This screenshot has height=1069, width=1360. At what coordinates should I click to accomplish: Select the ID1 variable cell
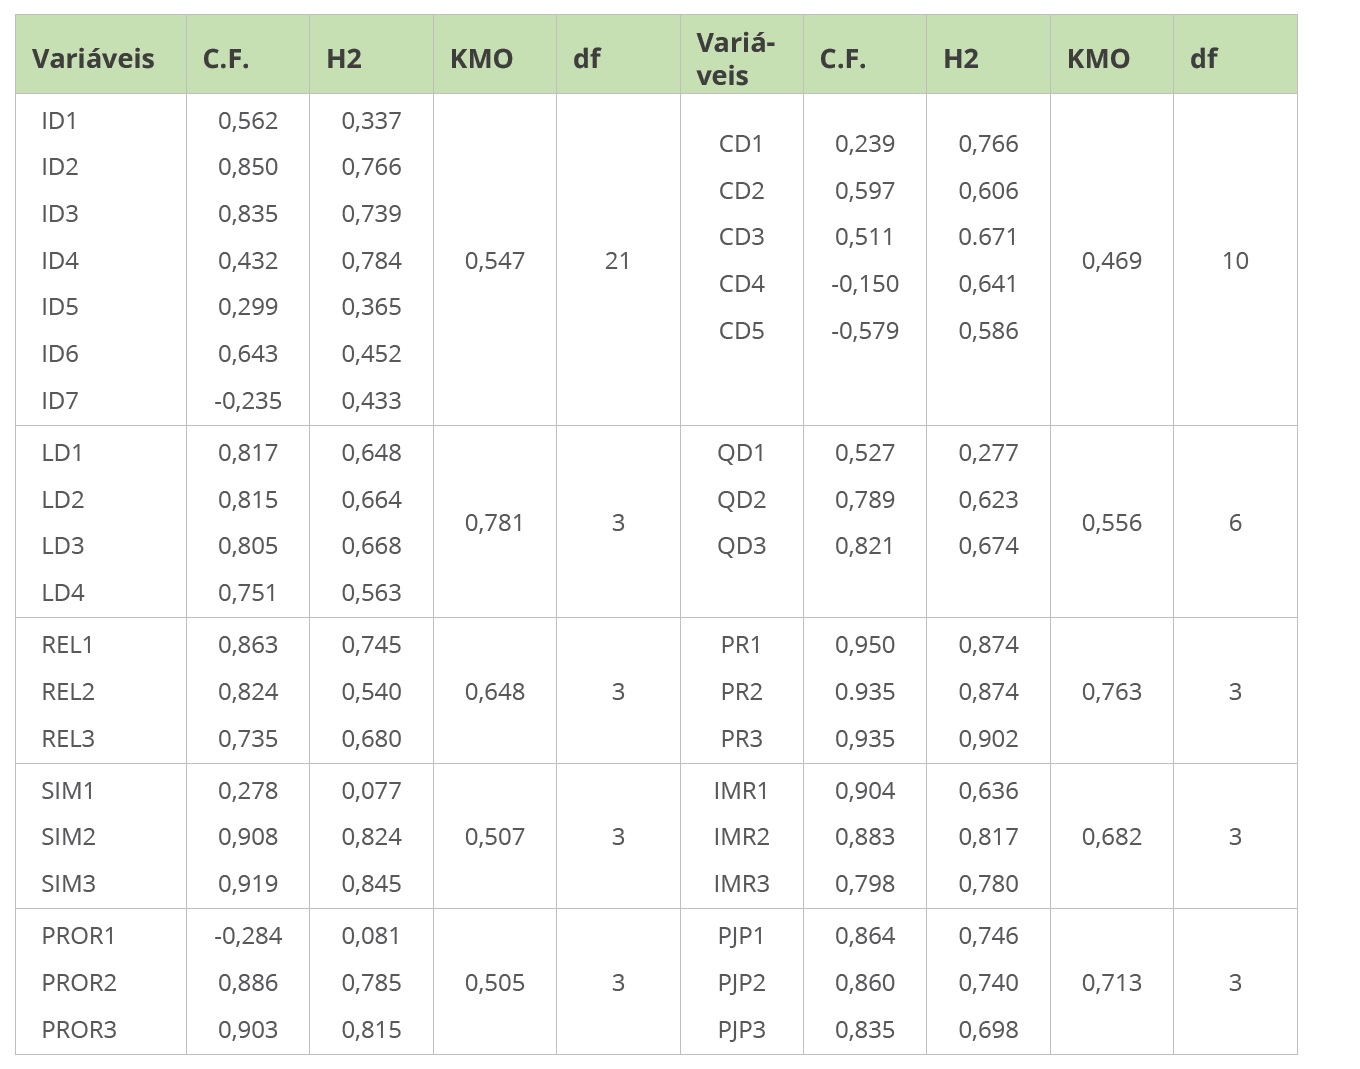click(x=59, y=121)
